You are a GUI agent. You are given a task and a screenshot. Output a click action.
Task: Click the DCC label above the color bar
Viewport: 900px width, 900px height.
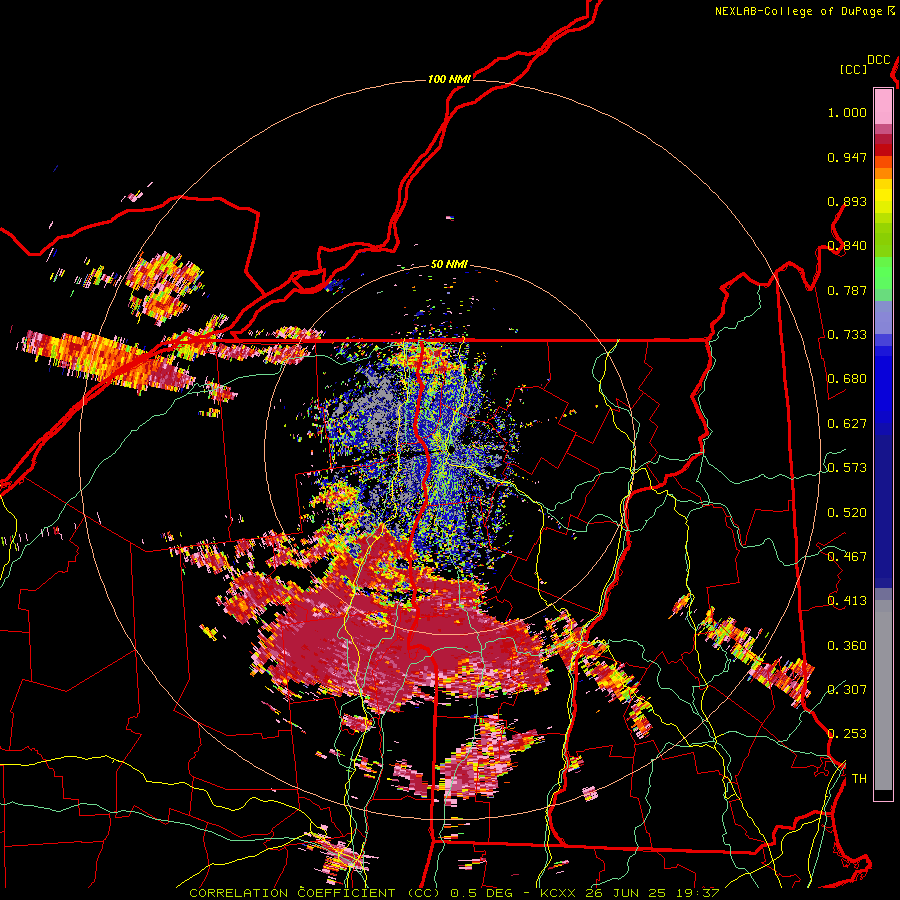pyautogui.click(x=878, y=60)
